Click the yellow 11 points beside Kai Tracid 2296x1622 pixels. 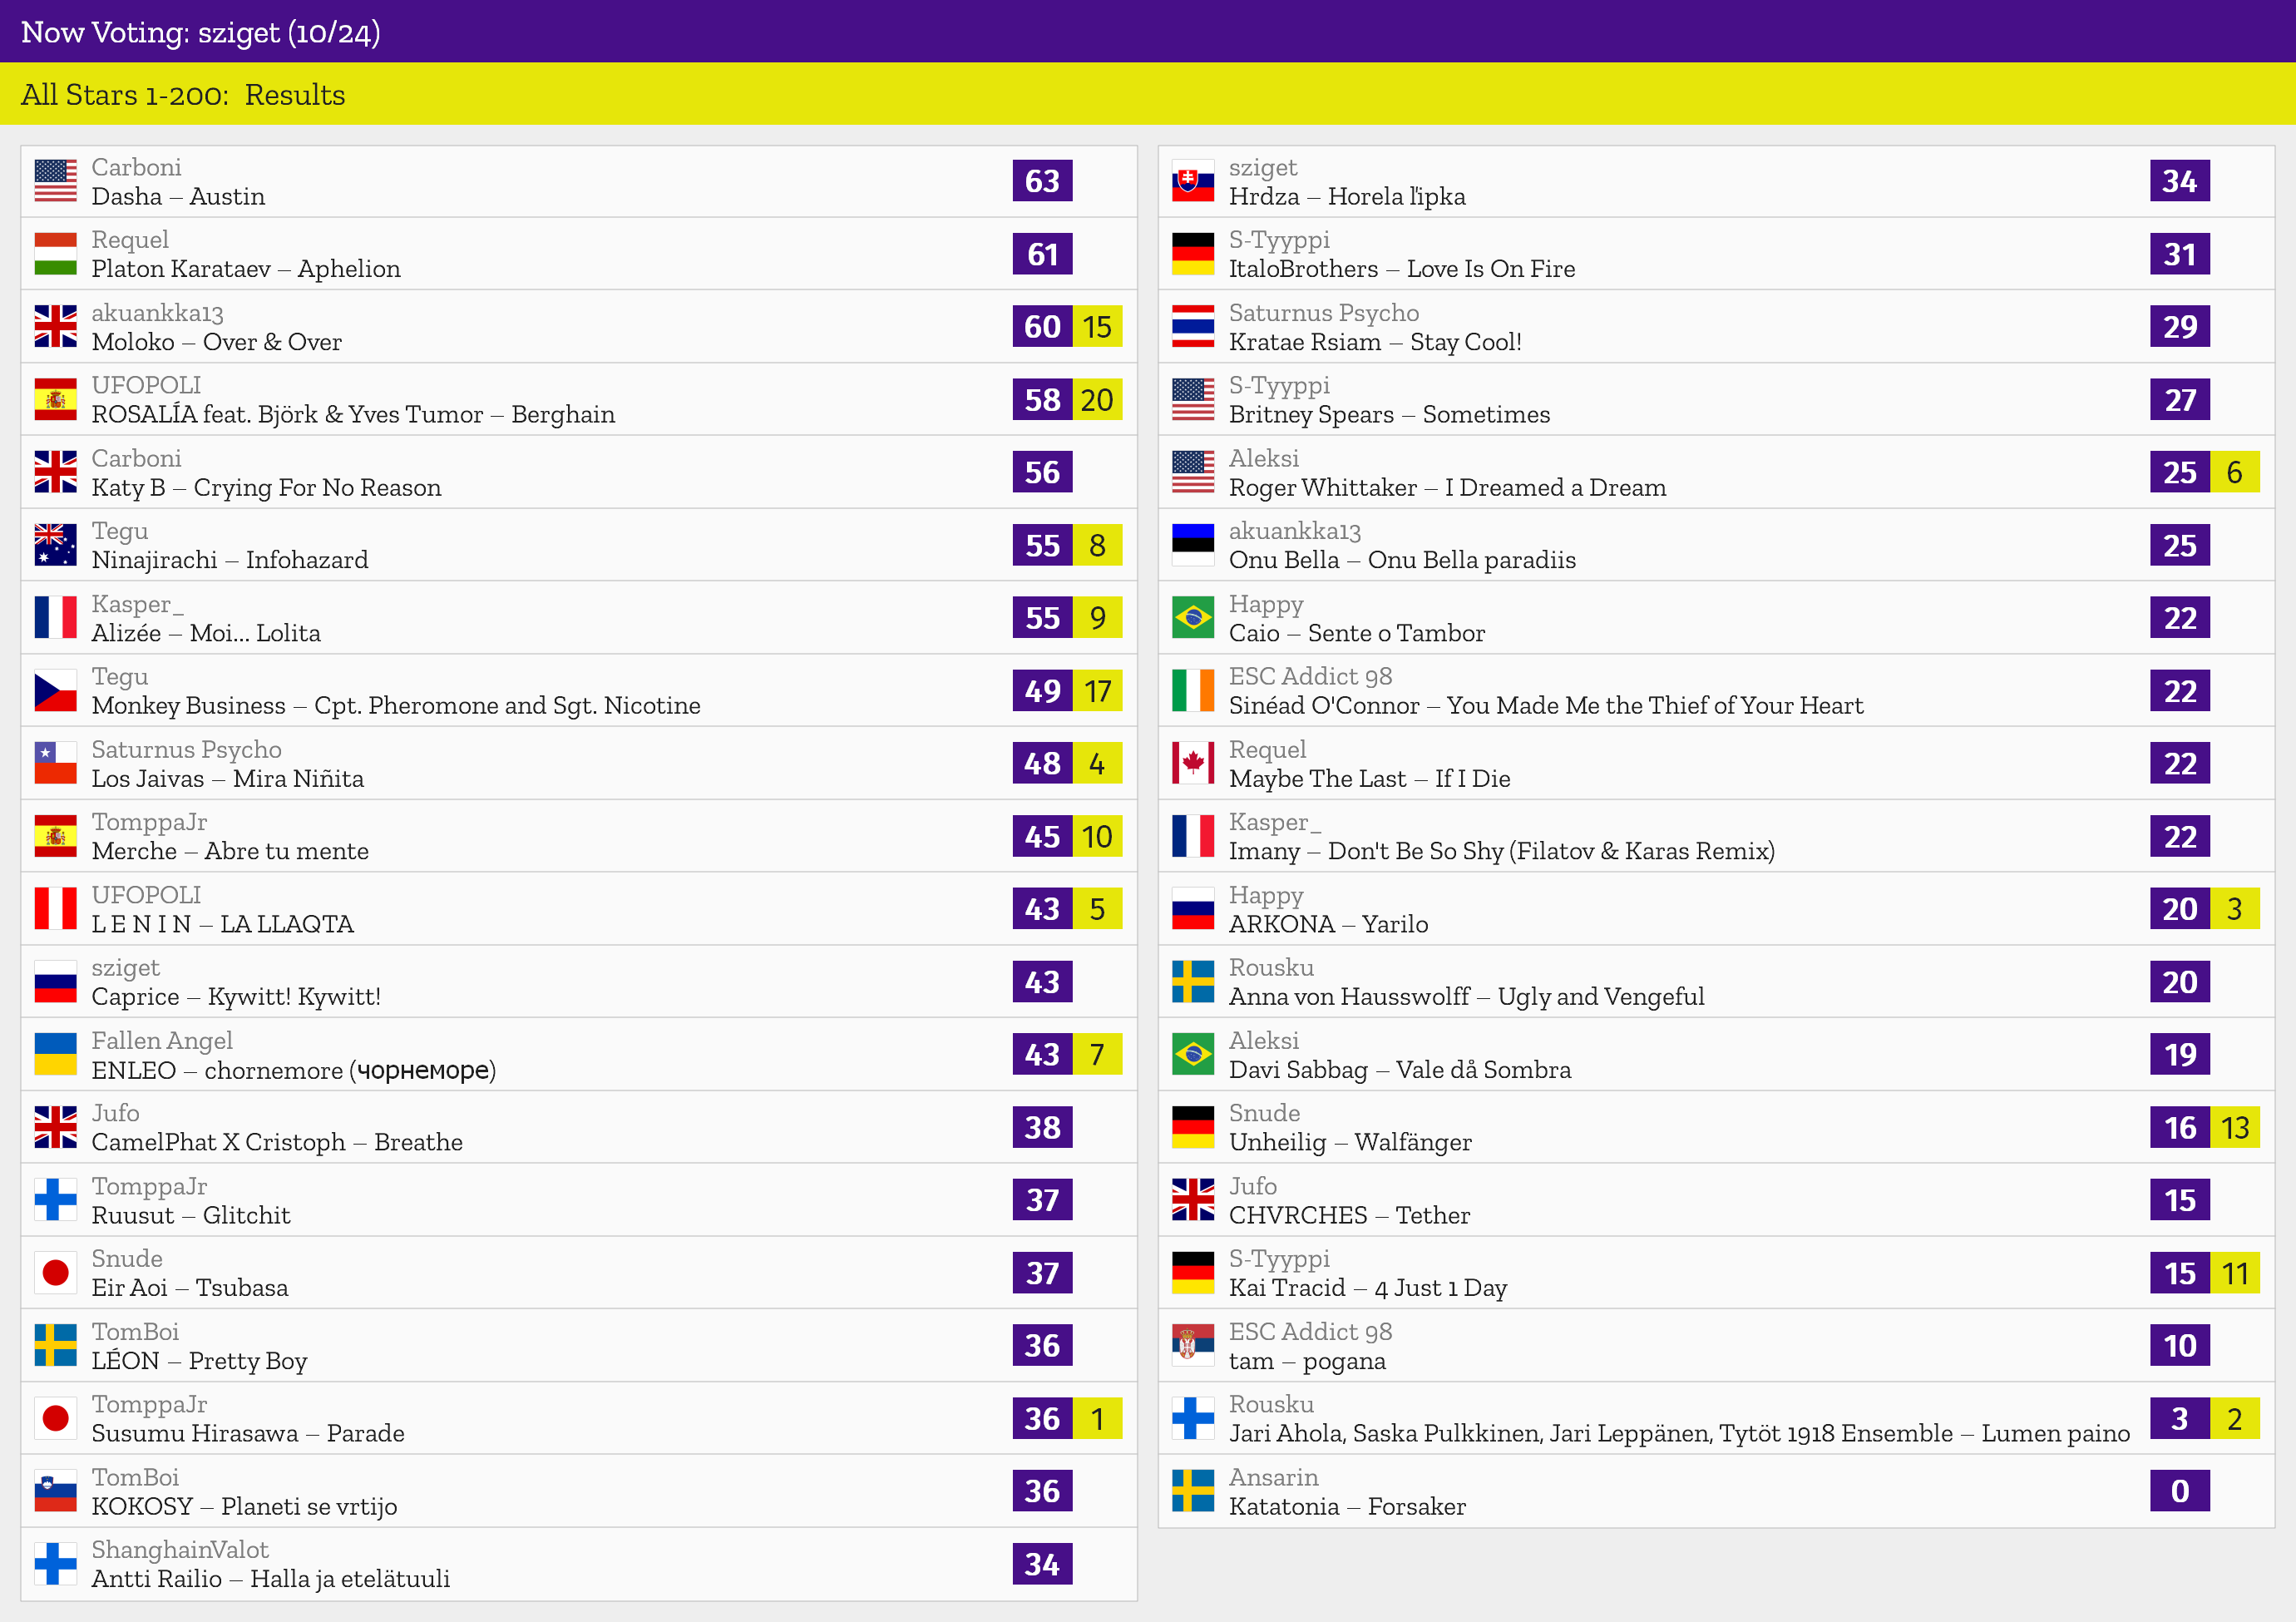2235,1273
